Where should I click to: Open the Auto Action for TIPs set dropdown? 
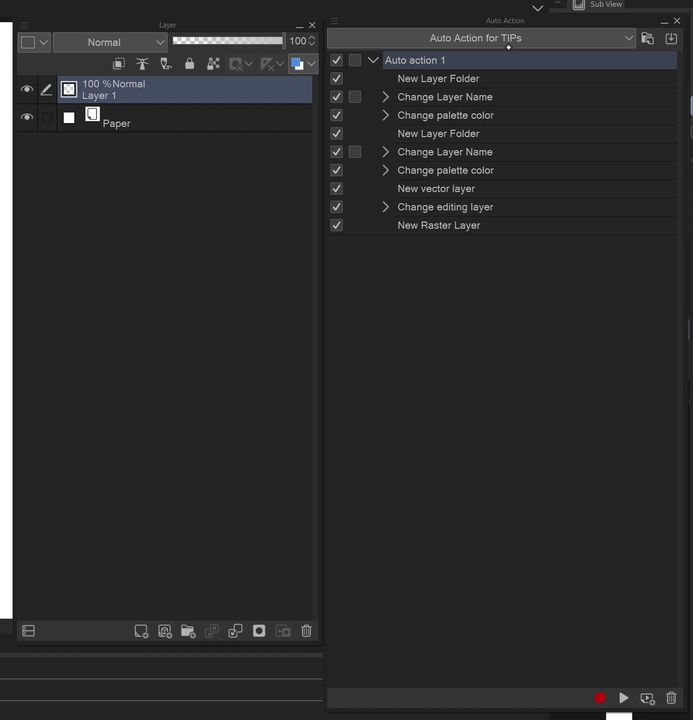coord(481,39)
